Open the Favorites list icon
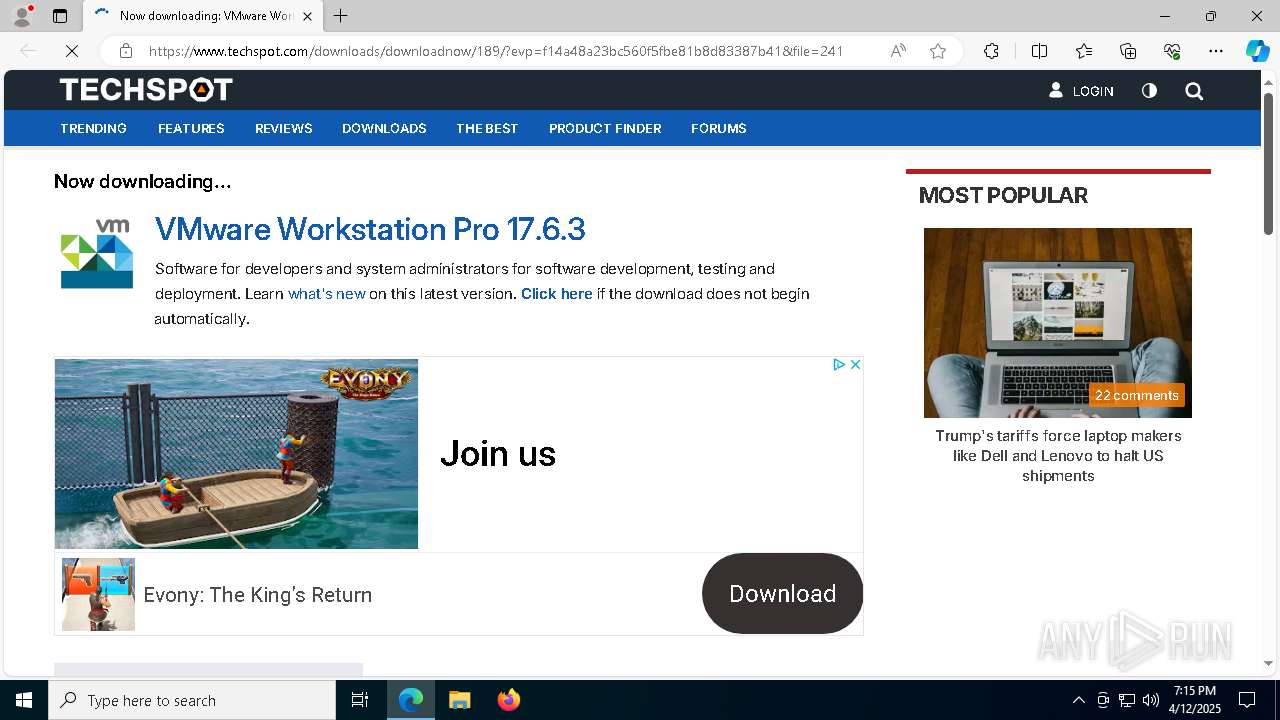Image resolution: width=1280 pixels, height=720 pixels. click(1084, 51)
